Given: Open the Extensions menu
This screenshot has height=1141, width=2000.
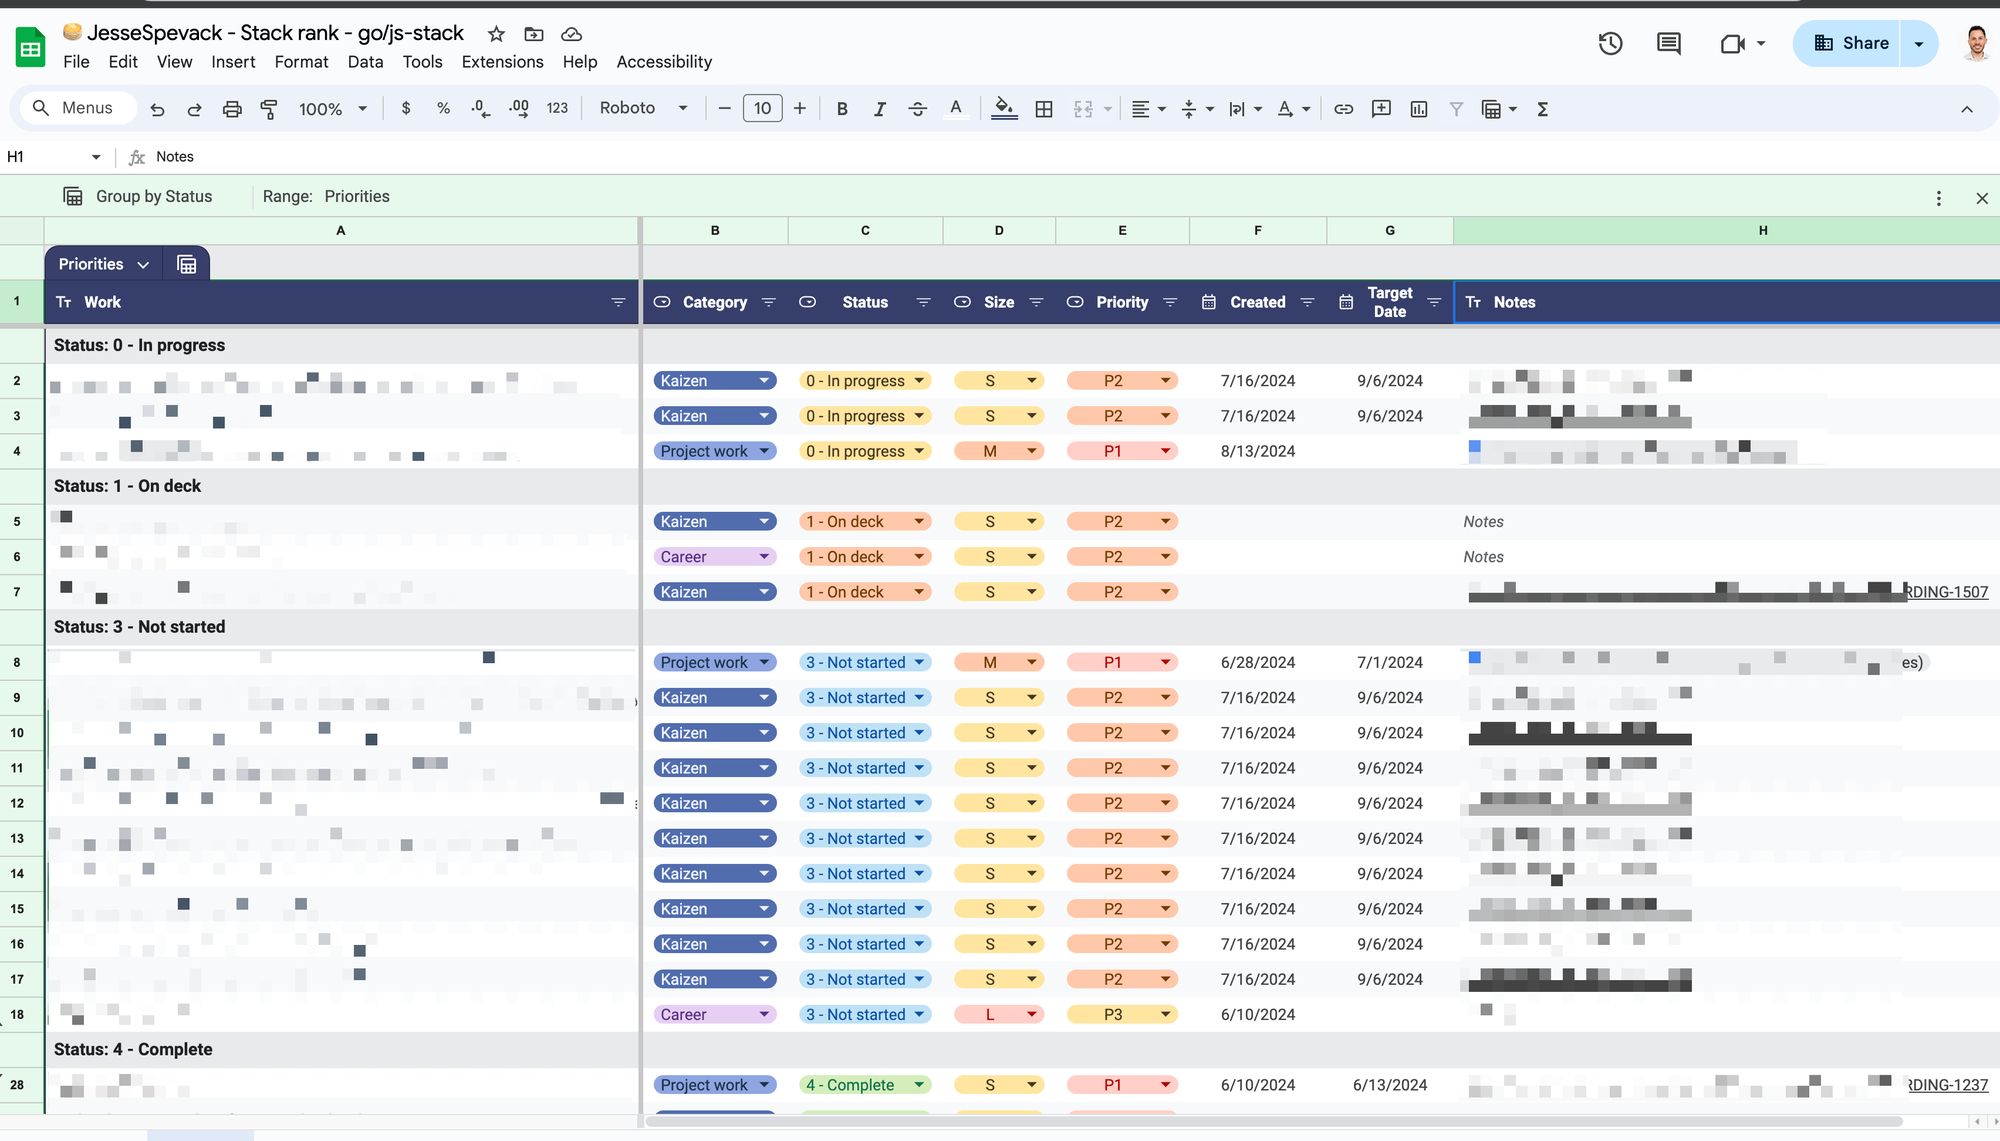Looking at the screenshot, I should pyautogui.click(x=502, y=62).
